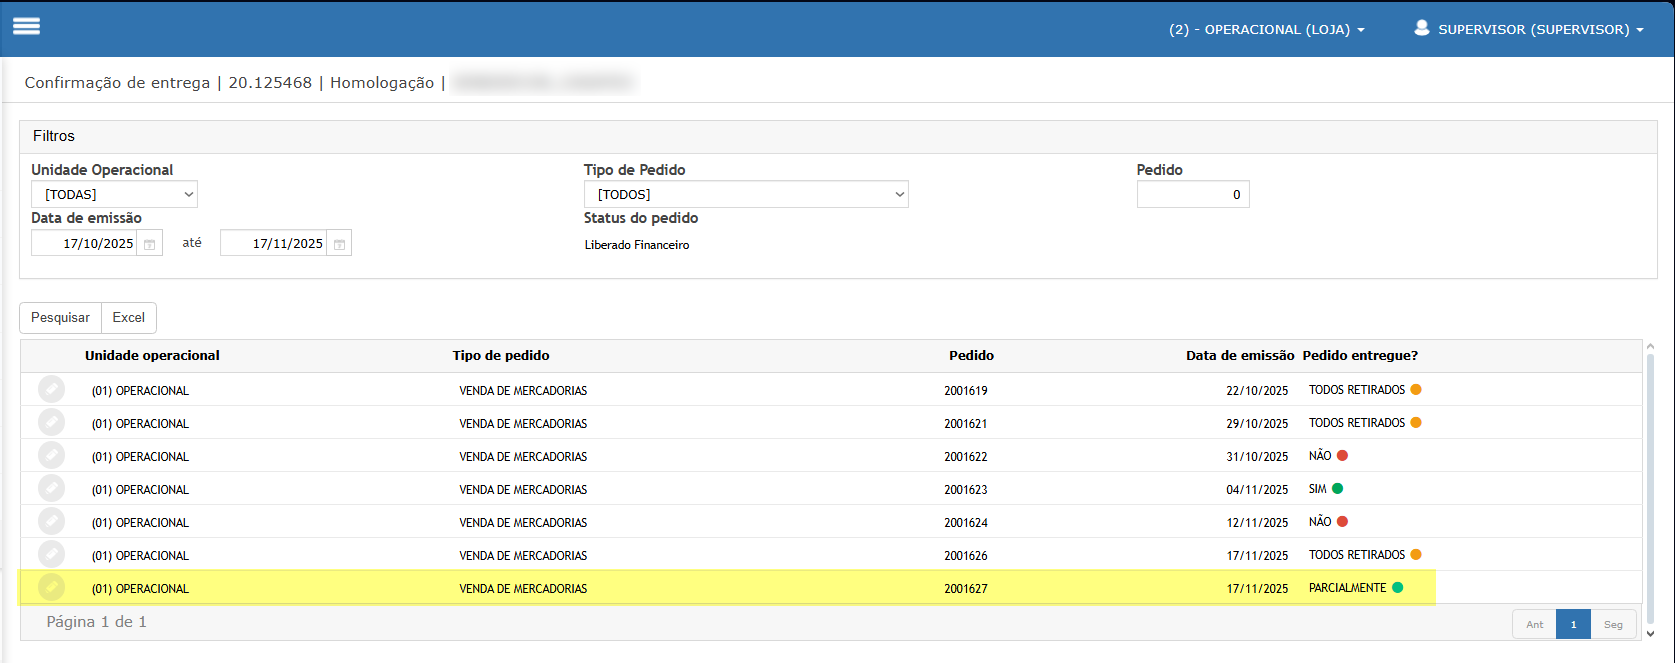Click the Ant previous page button
The width and height of the screenshot is (1675, 663).
pos(1534,624)
